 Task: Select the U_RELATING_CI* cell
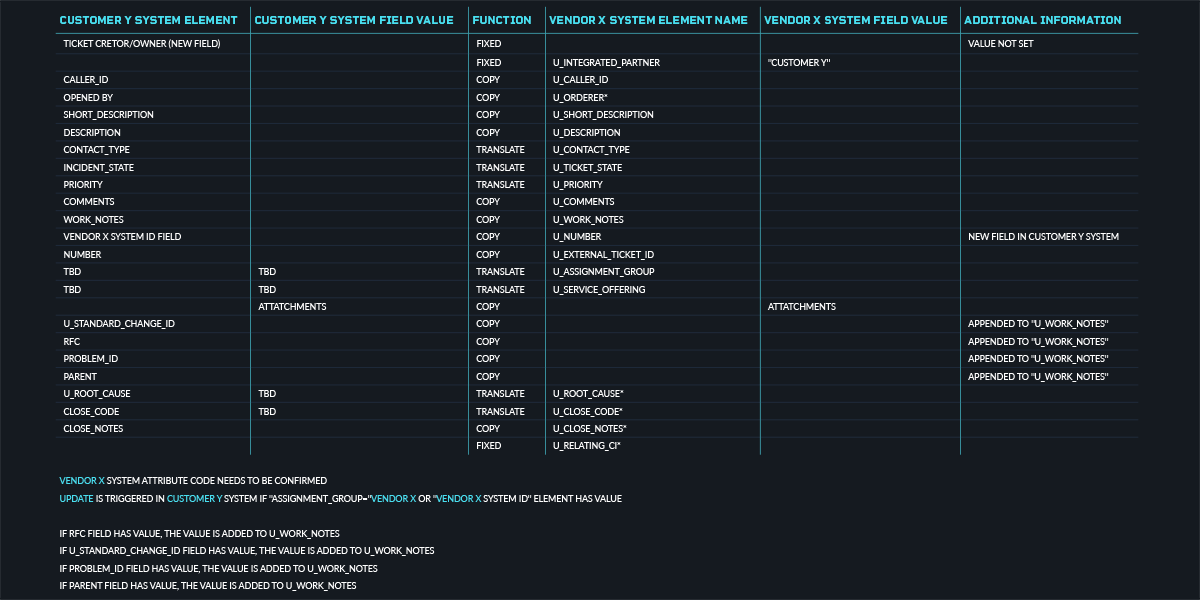(587, 446)
